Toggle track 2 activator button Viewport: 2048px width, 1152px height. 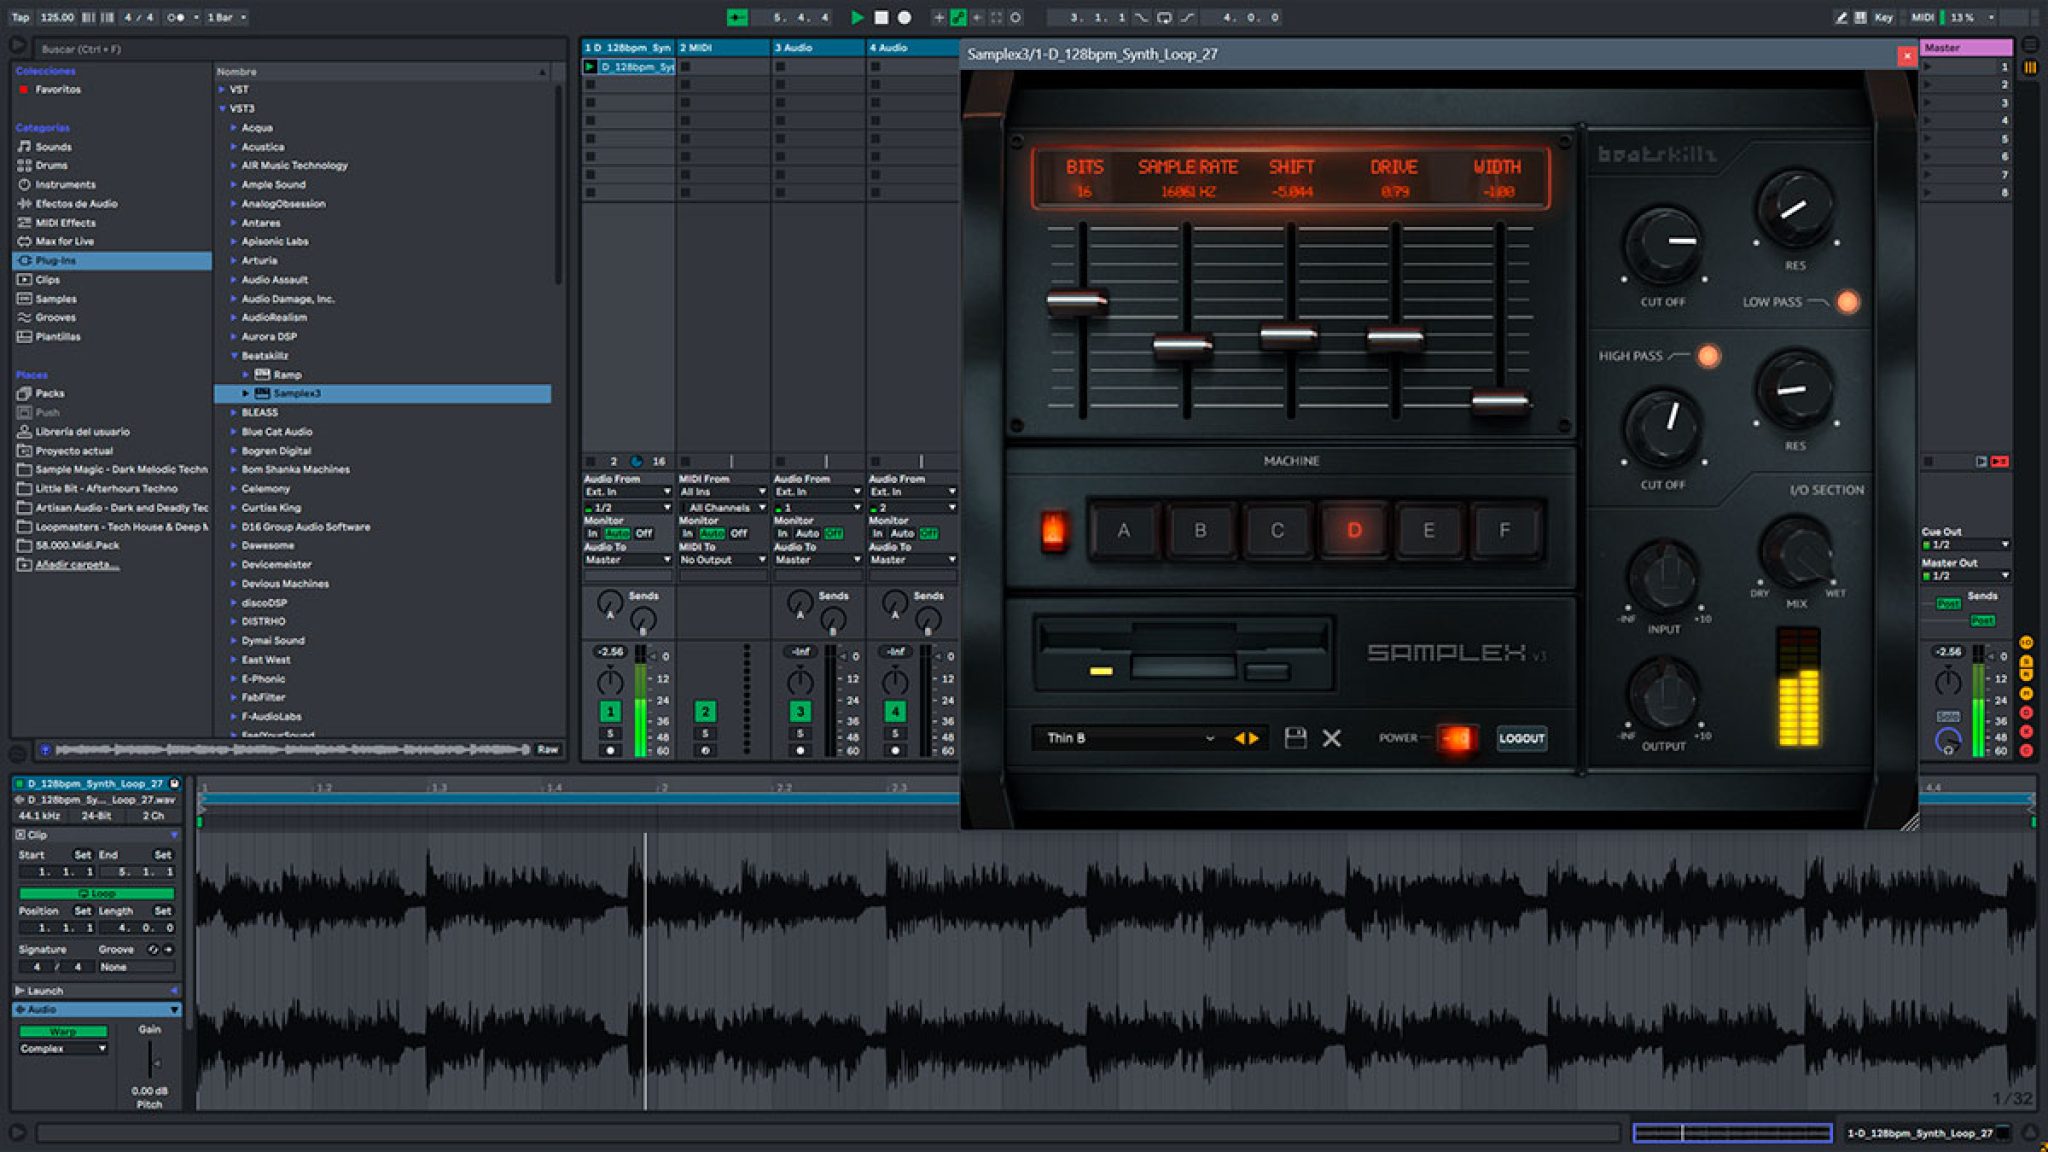click(x=705, y=711)
